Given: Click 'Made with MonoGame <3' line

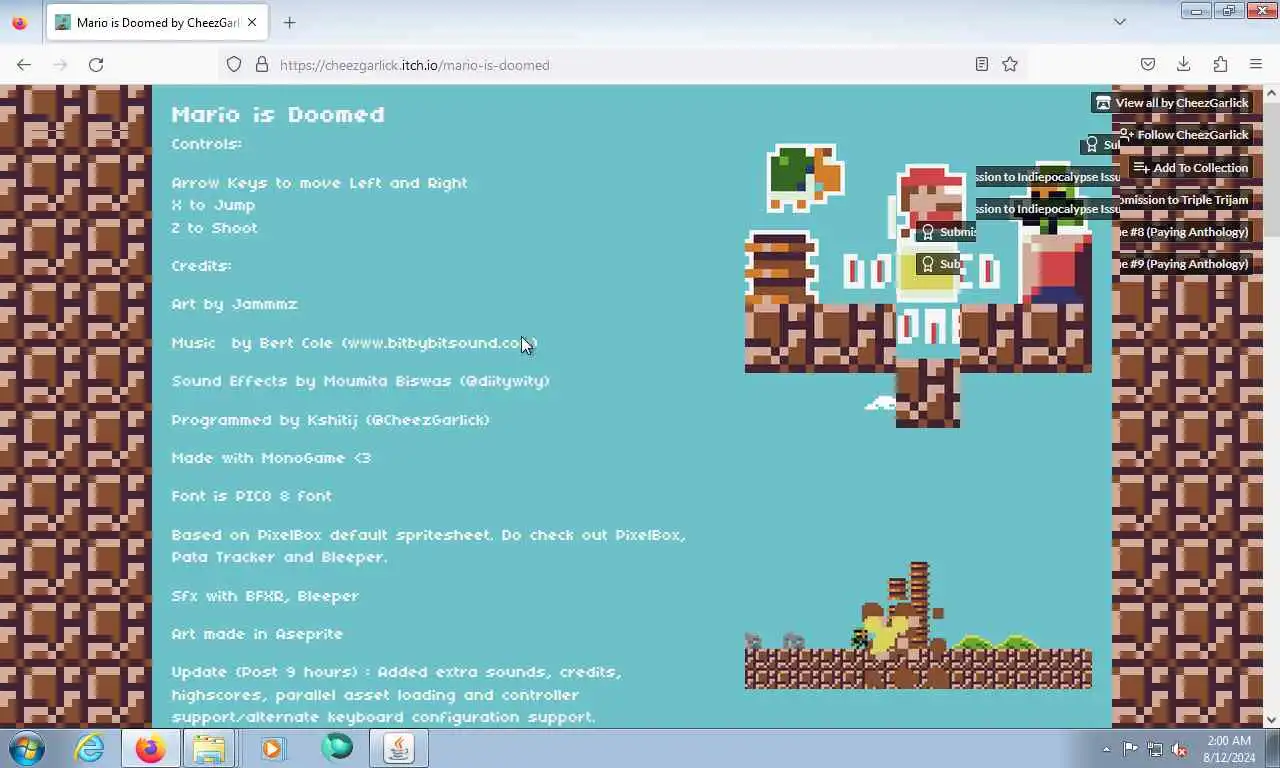Looking at the screenshot, I should click(x=271, y=458).
